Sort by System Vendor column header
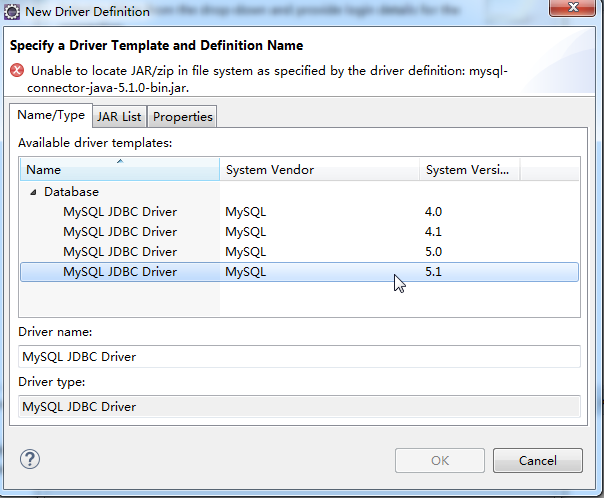This screenshot has width=604, height=498. click(x=319, y=169)
